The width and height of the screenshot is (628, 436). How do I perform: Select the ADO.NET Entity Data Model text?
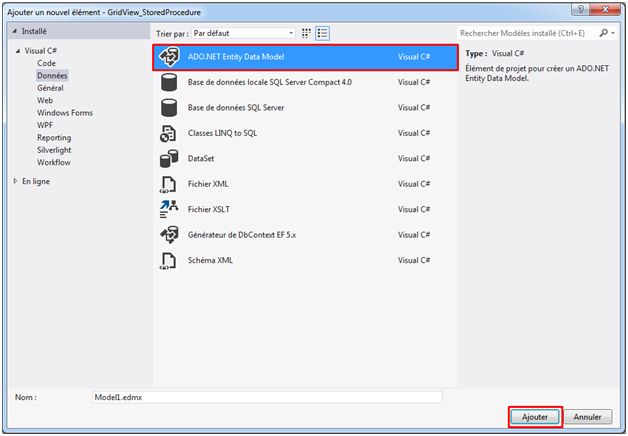click(236, 57)
